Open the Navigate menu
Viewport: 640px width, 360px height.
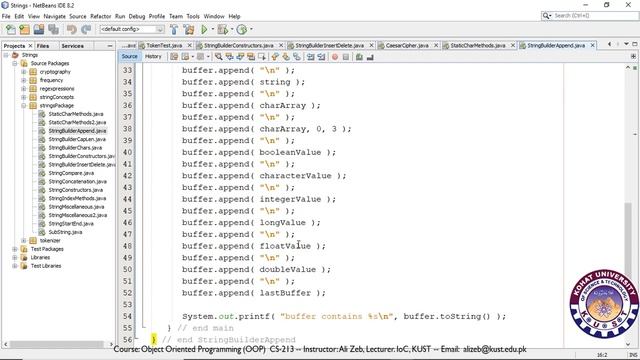coord(54,16)
